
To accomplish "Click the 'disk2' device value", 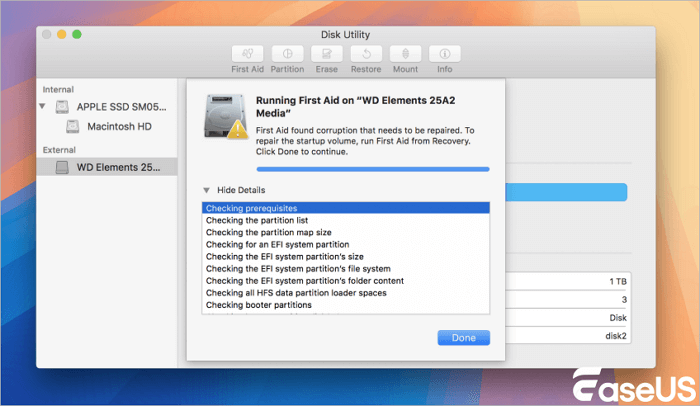I will pos(616,336).
